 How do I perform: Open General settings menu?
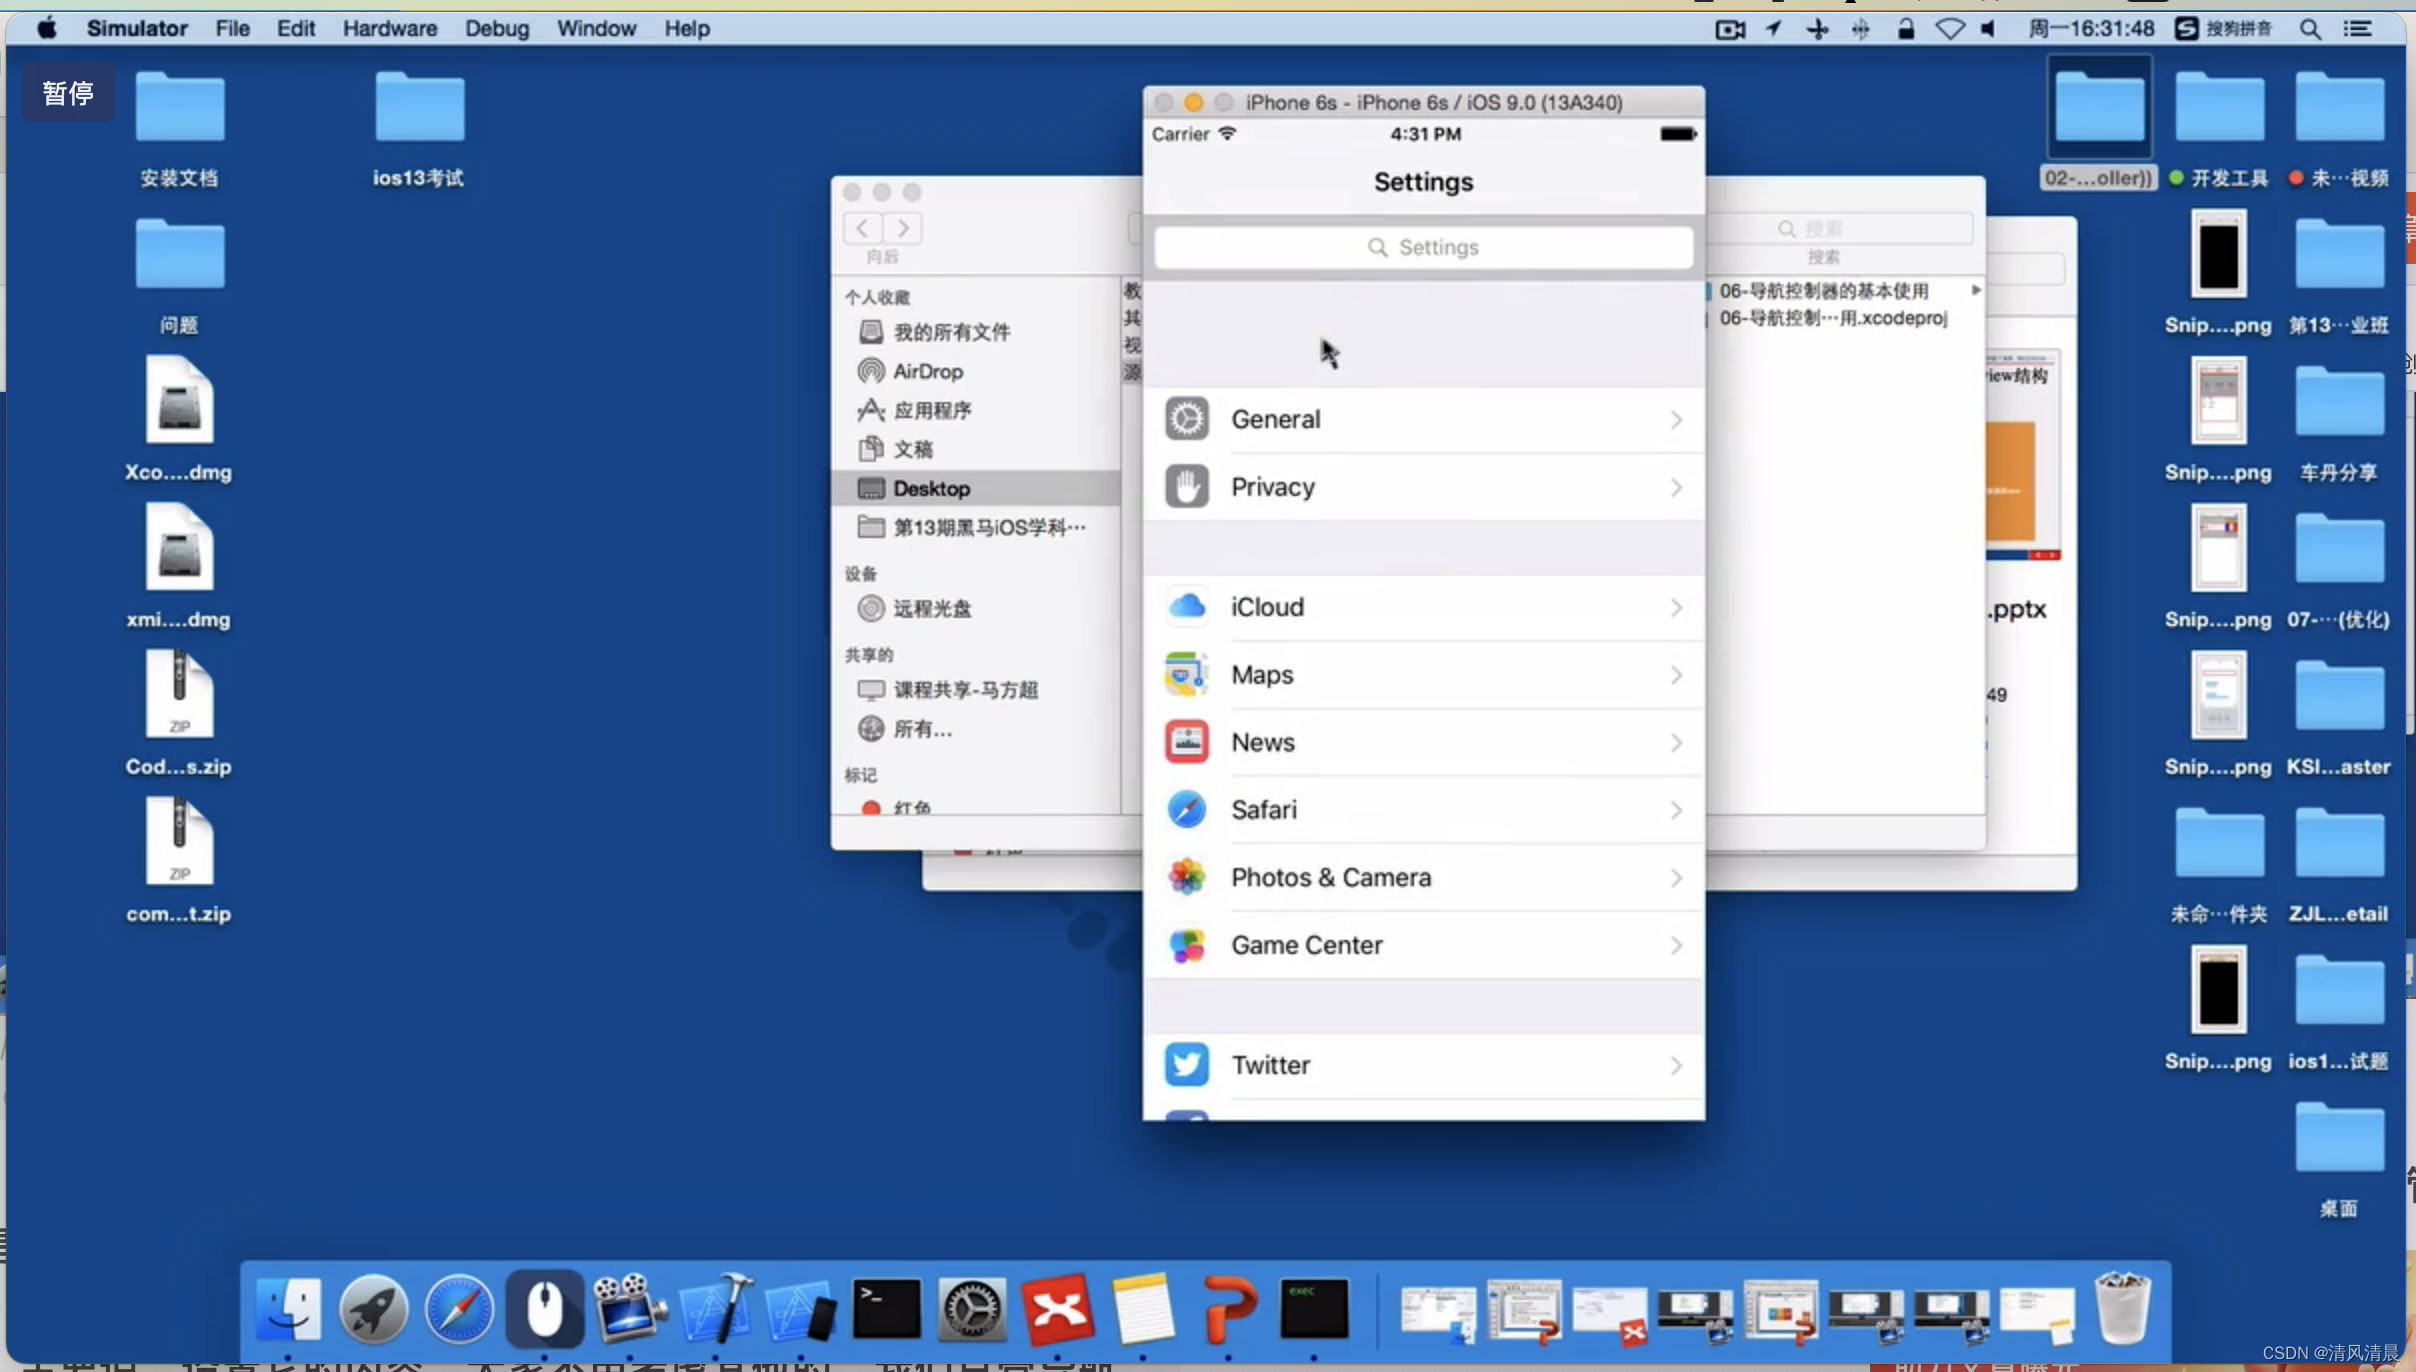click(x=1422, y=418)
